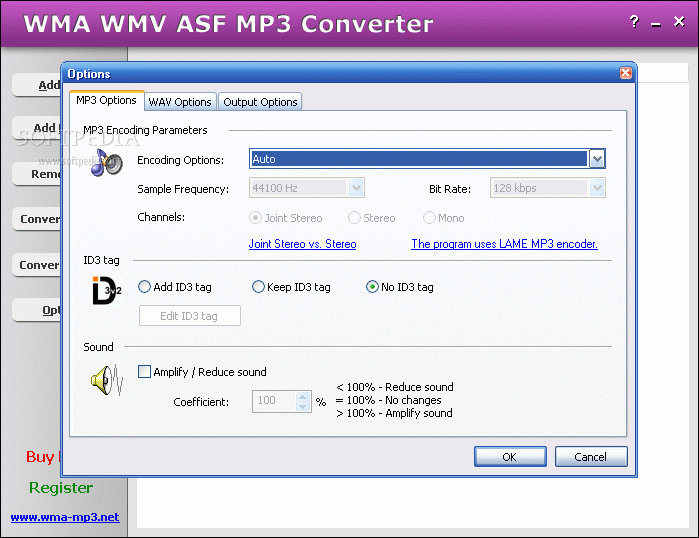Switch to the Output Options tab

[260, 102]
